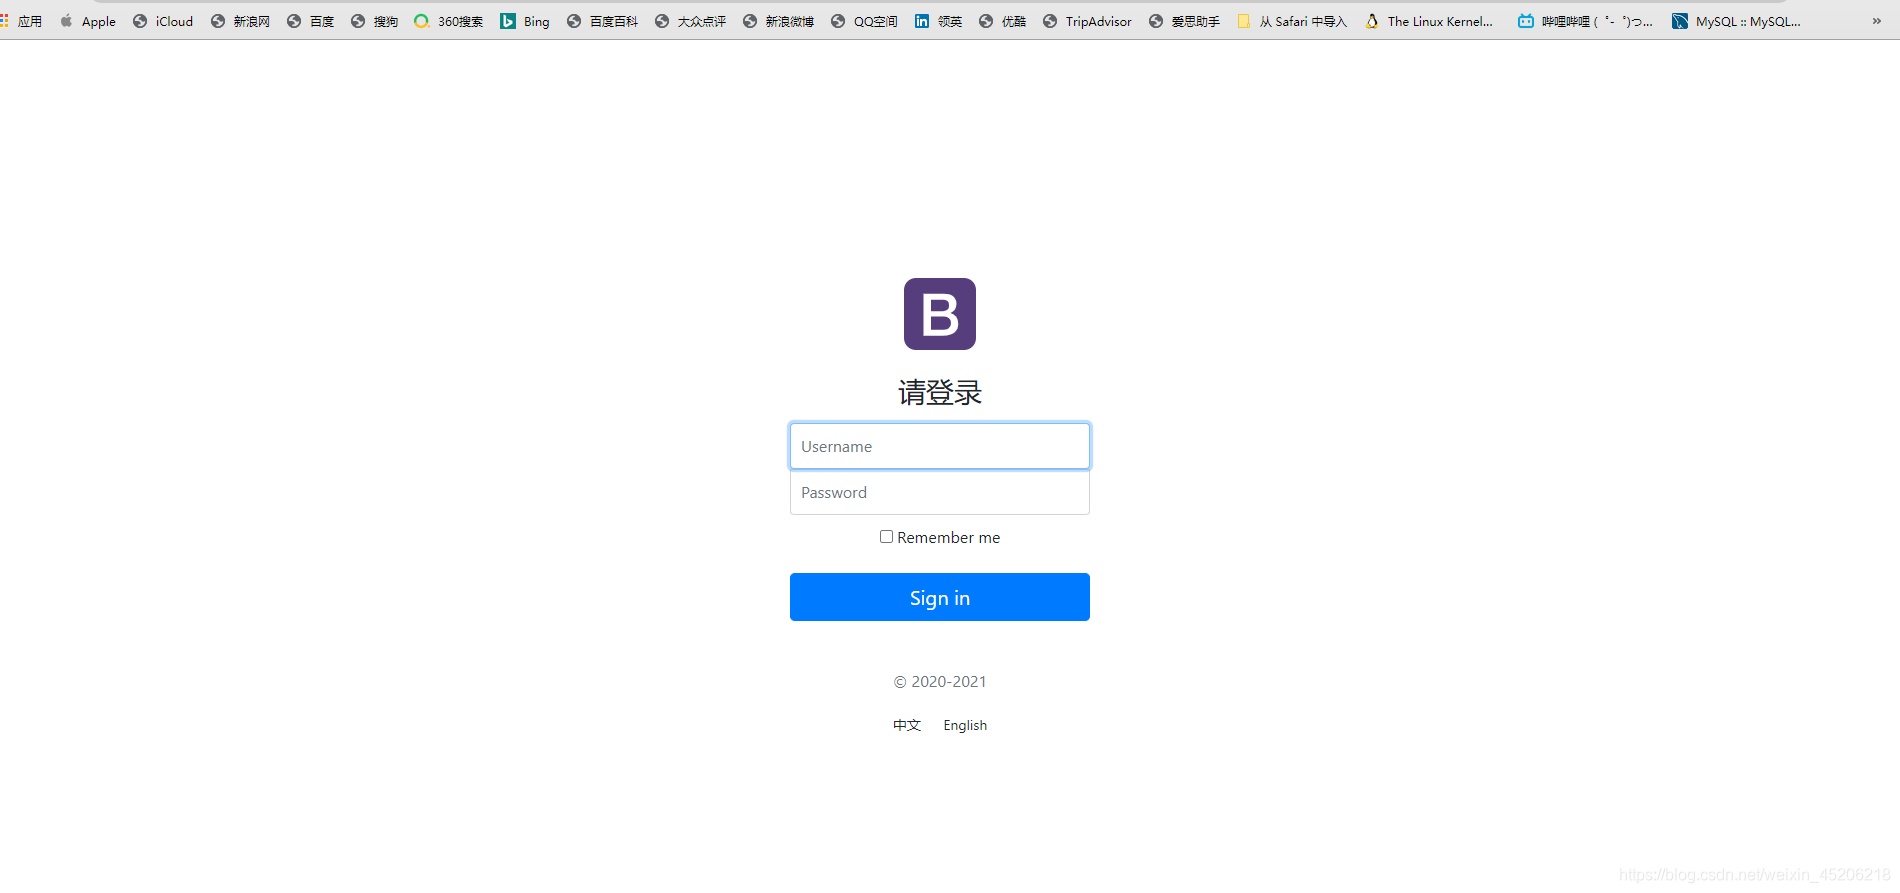Open the 哔哩哔哩 bilibili bookmark icon
Viewport: 1900px width, 893px height.
point(1526,21)
